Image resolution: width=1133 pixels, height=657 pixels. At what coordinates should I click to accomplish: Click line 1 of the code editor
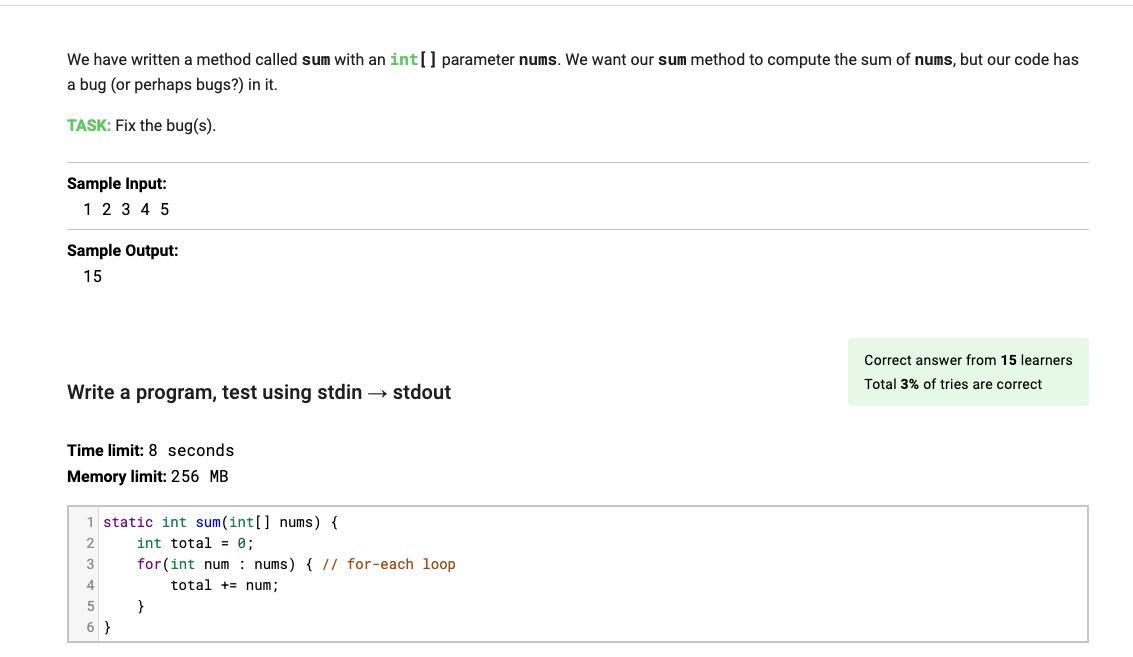(x=220, y=522)
